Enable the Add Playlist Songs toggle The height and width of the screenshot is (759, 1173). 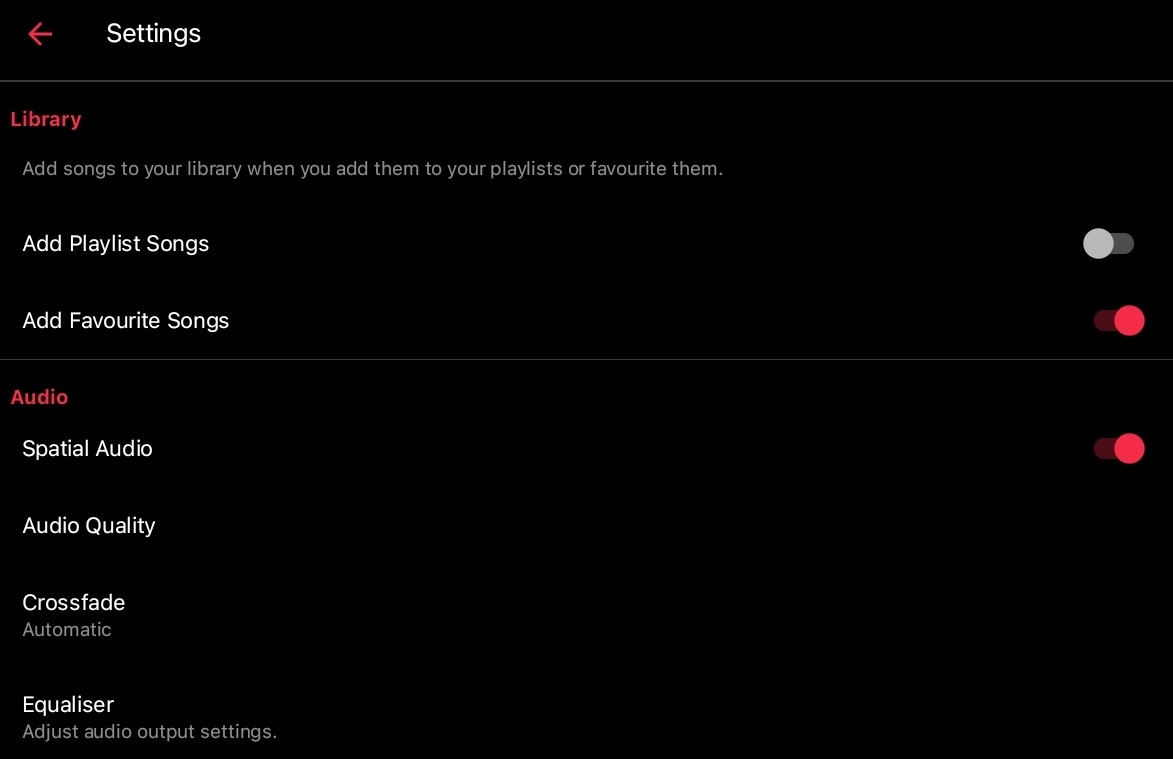click(x=1110, y=243)
